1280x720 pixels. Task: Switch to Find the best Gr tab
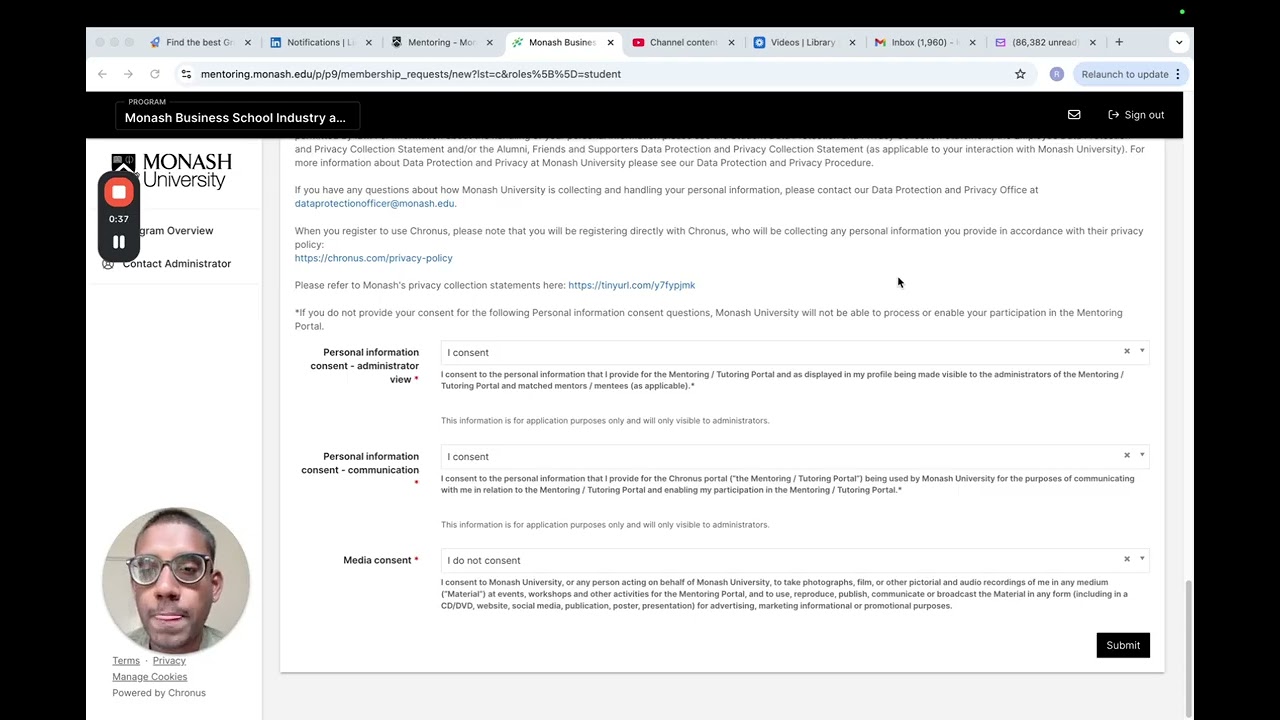point(199,42)
